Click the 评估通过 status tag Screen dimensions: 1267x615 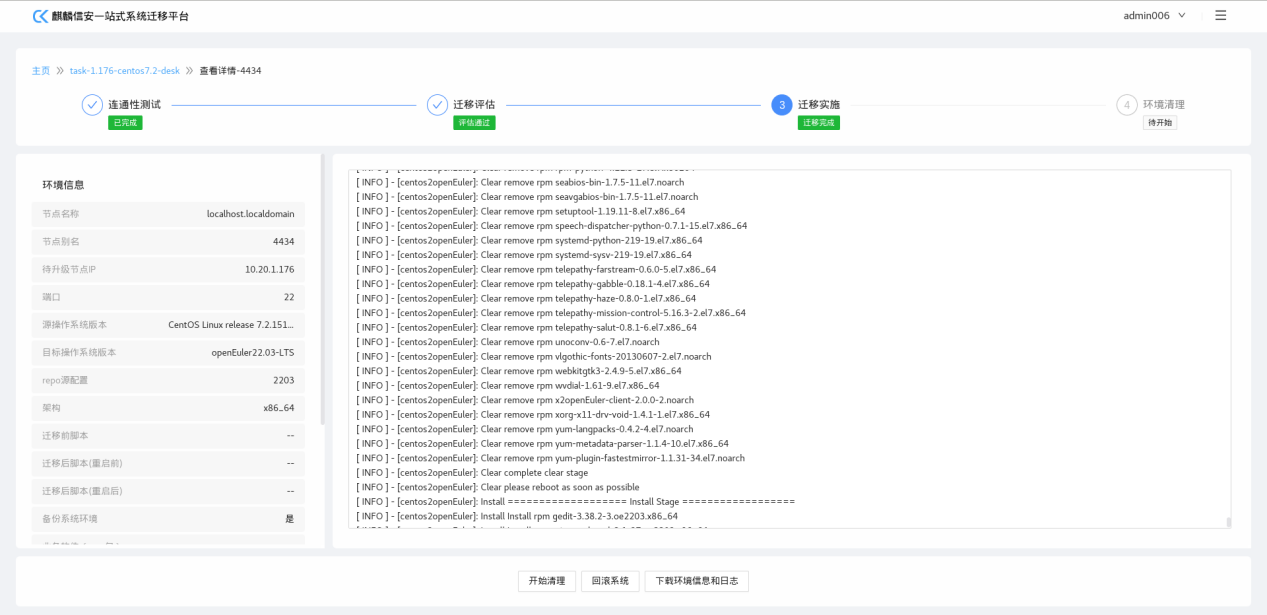[474, 123]
